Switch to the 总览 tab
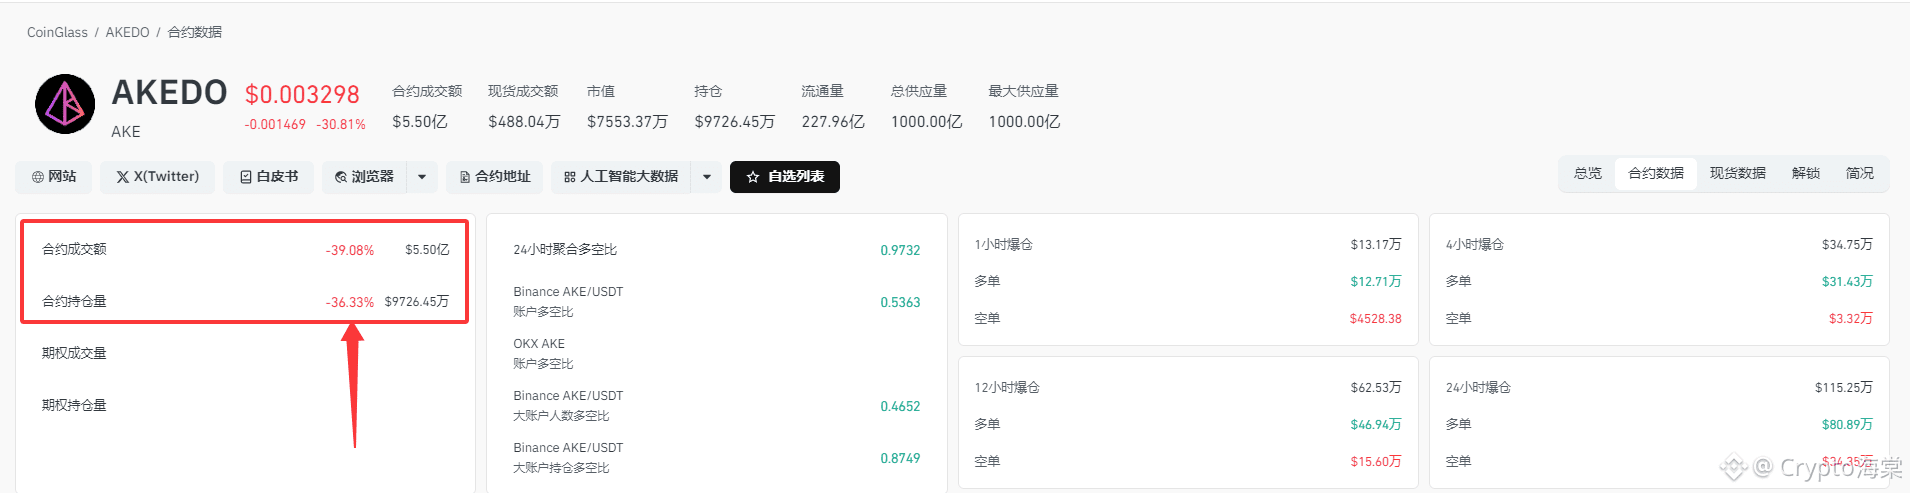The width and height of the screenshot is (1910, 493). click(x=1588, y=174)
